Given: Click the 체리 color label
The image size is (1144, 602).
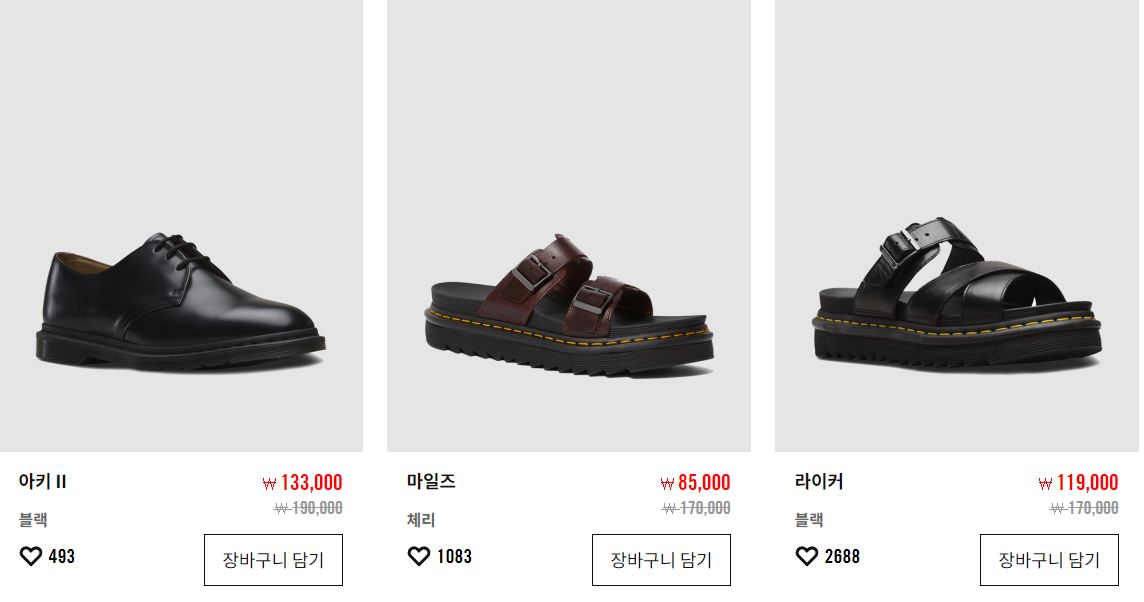Looking at the screenshot, I should [x=421, y=520].
